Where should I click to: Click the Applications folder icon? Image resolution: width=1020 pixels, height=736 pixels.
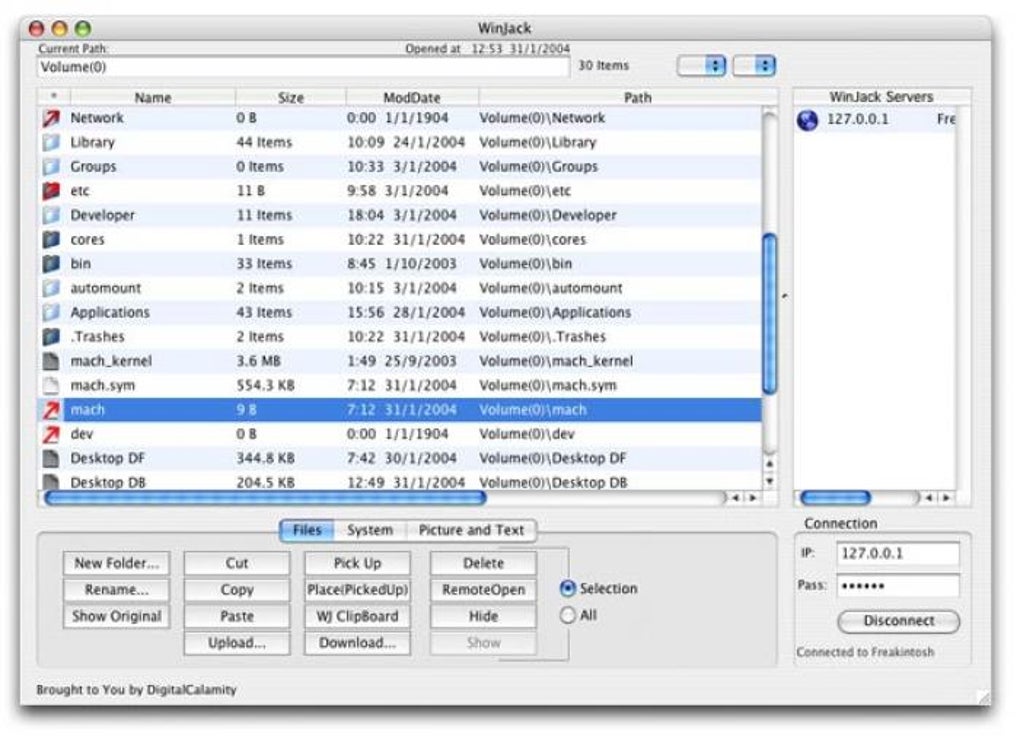click(x=51, y=312)
